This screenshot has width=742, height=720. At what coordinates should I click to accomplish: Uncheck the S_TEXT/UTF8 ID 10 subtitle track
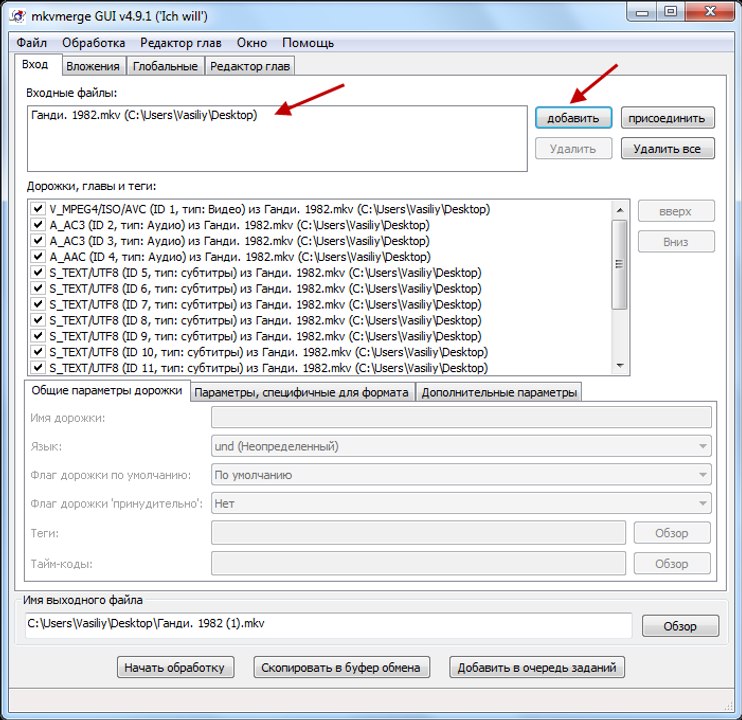pyautogui.click(x=38, y=351)
